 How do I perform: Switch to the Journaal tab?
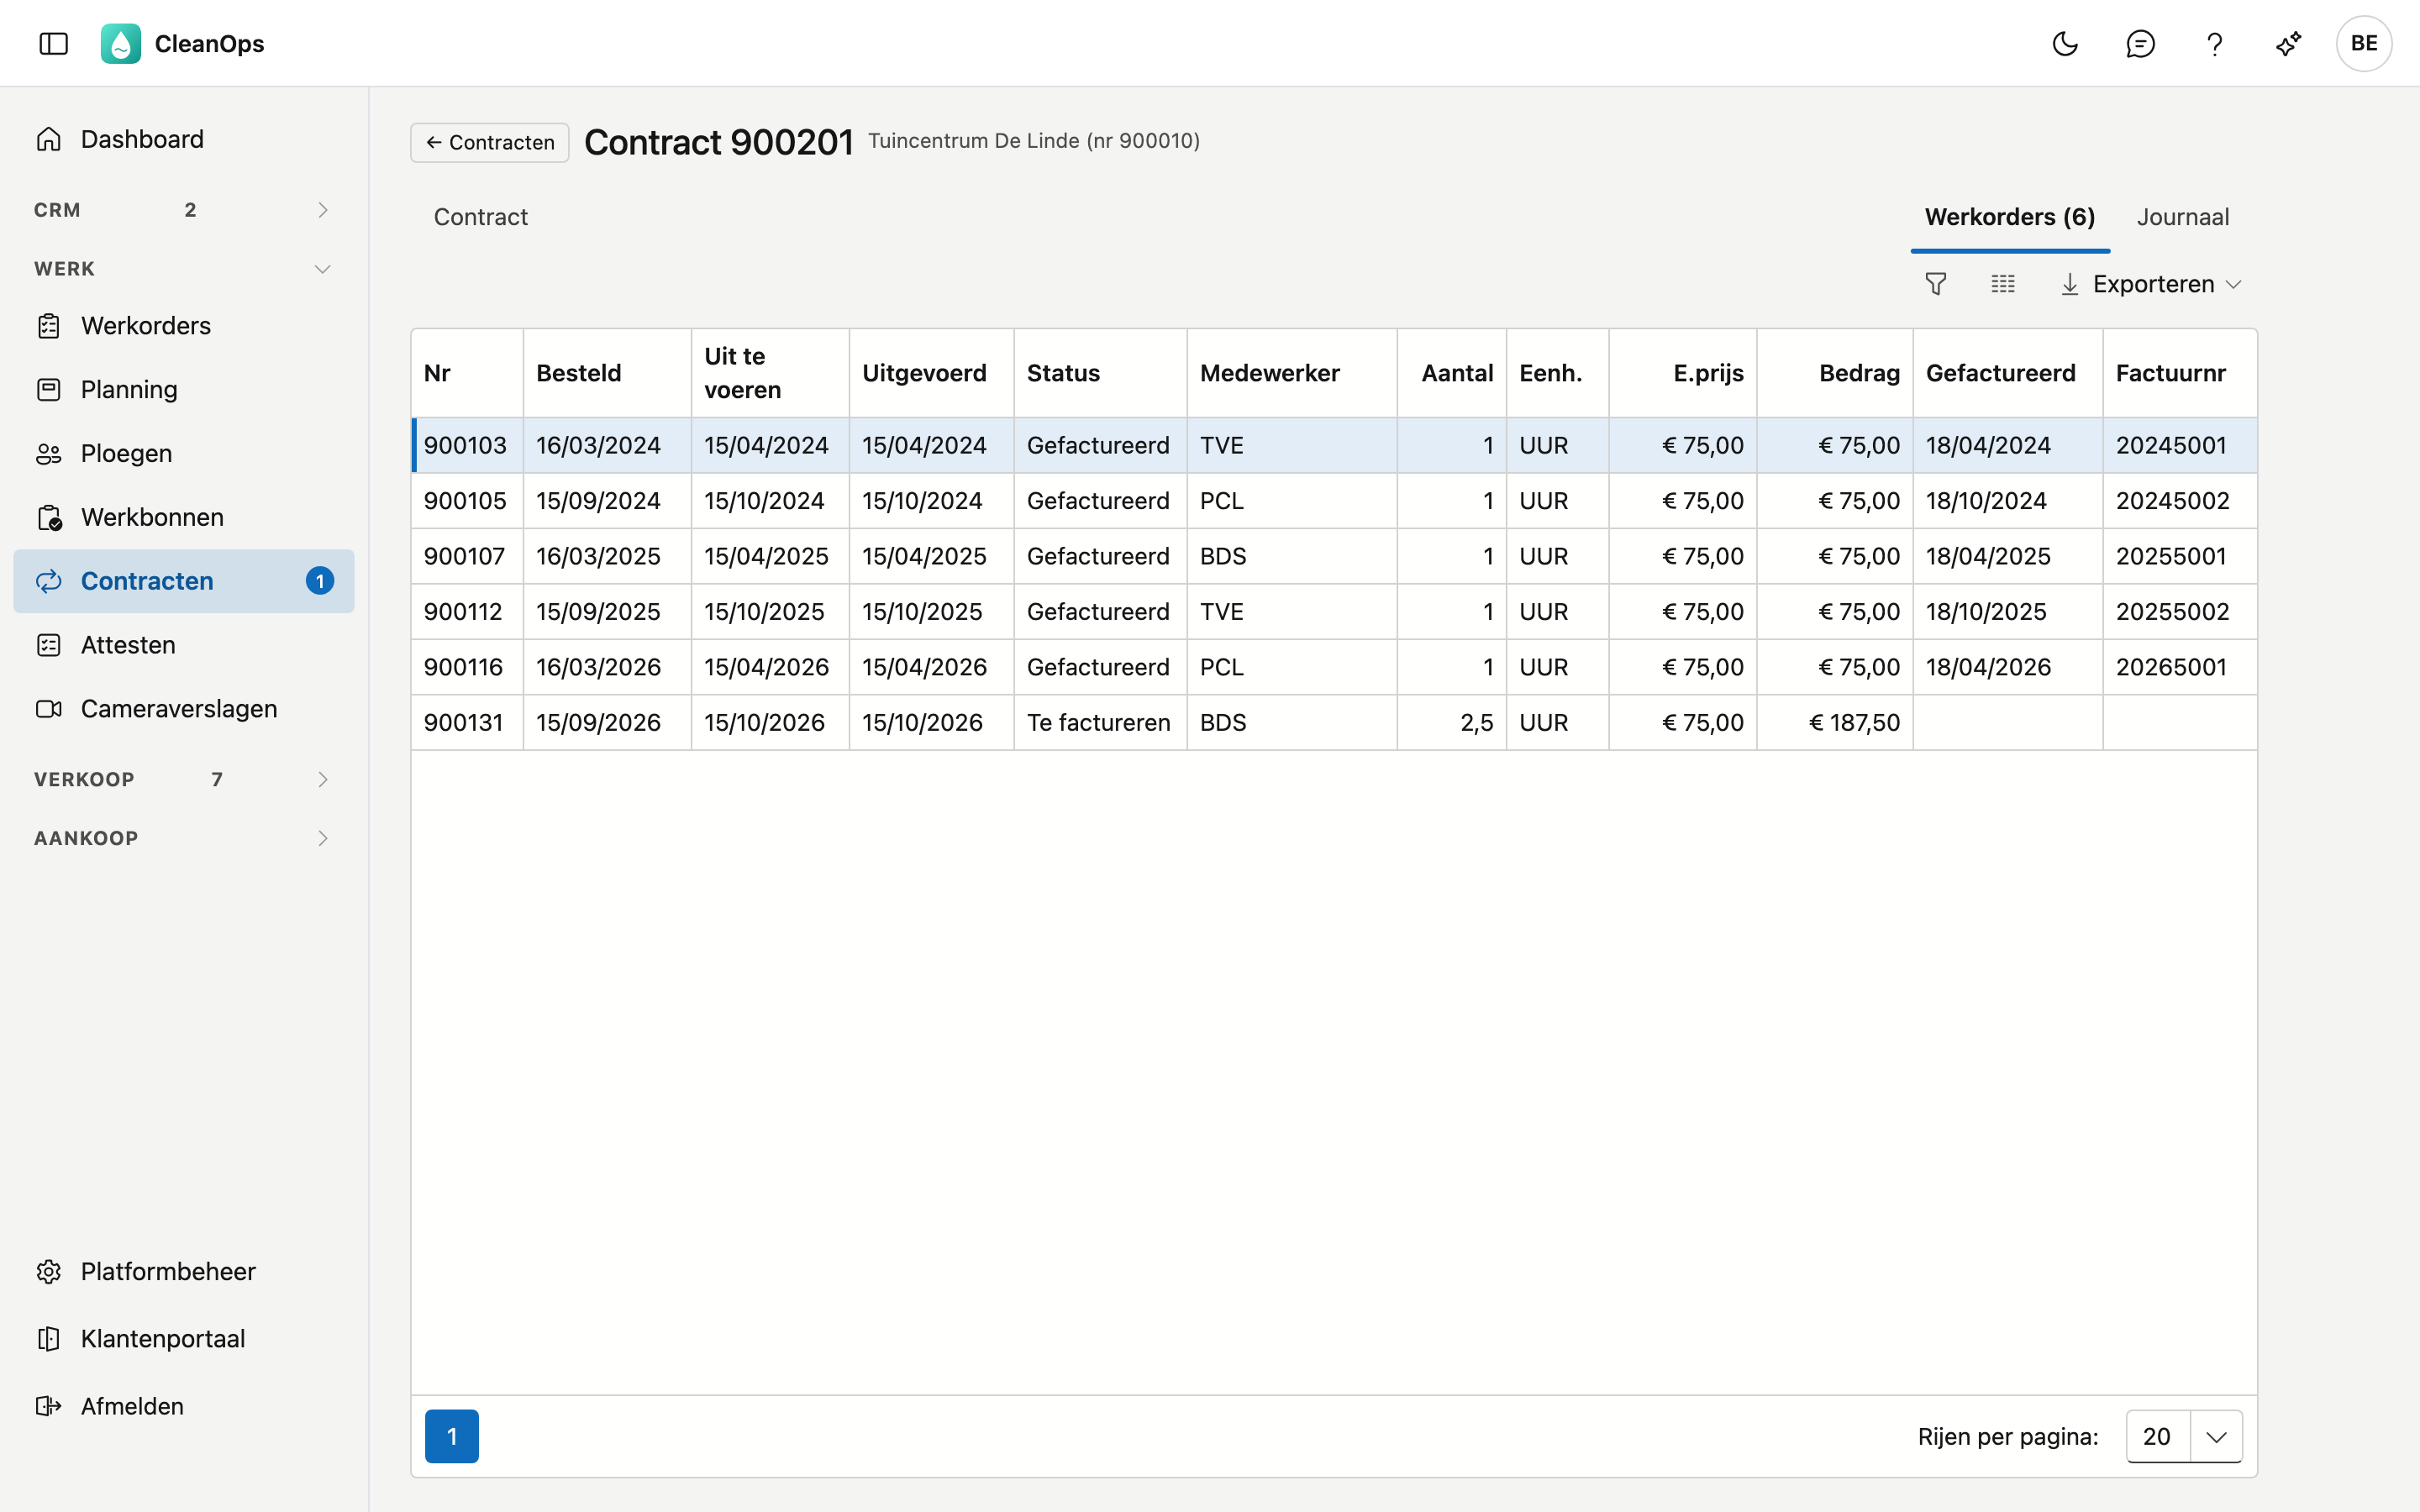[2183, 217]
